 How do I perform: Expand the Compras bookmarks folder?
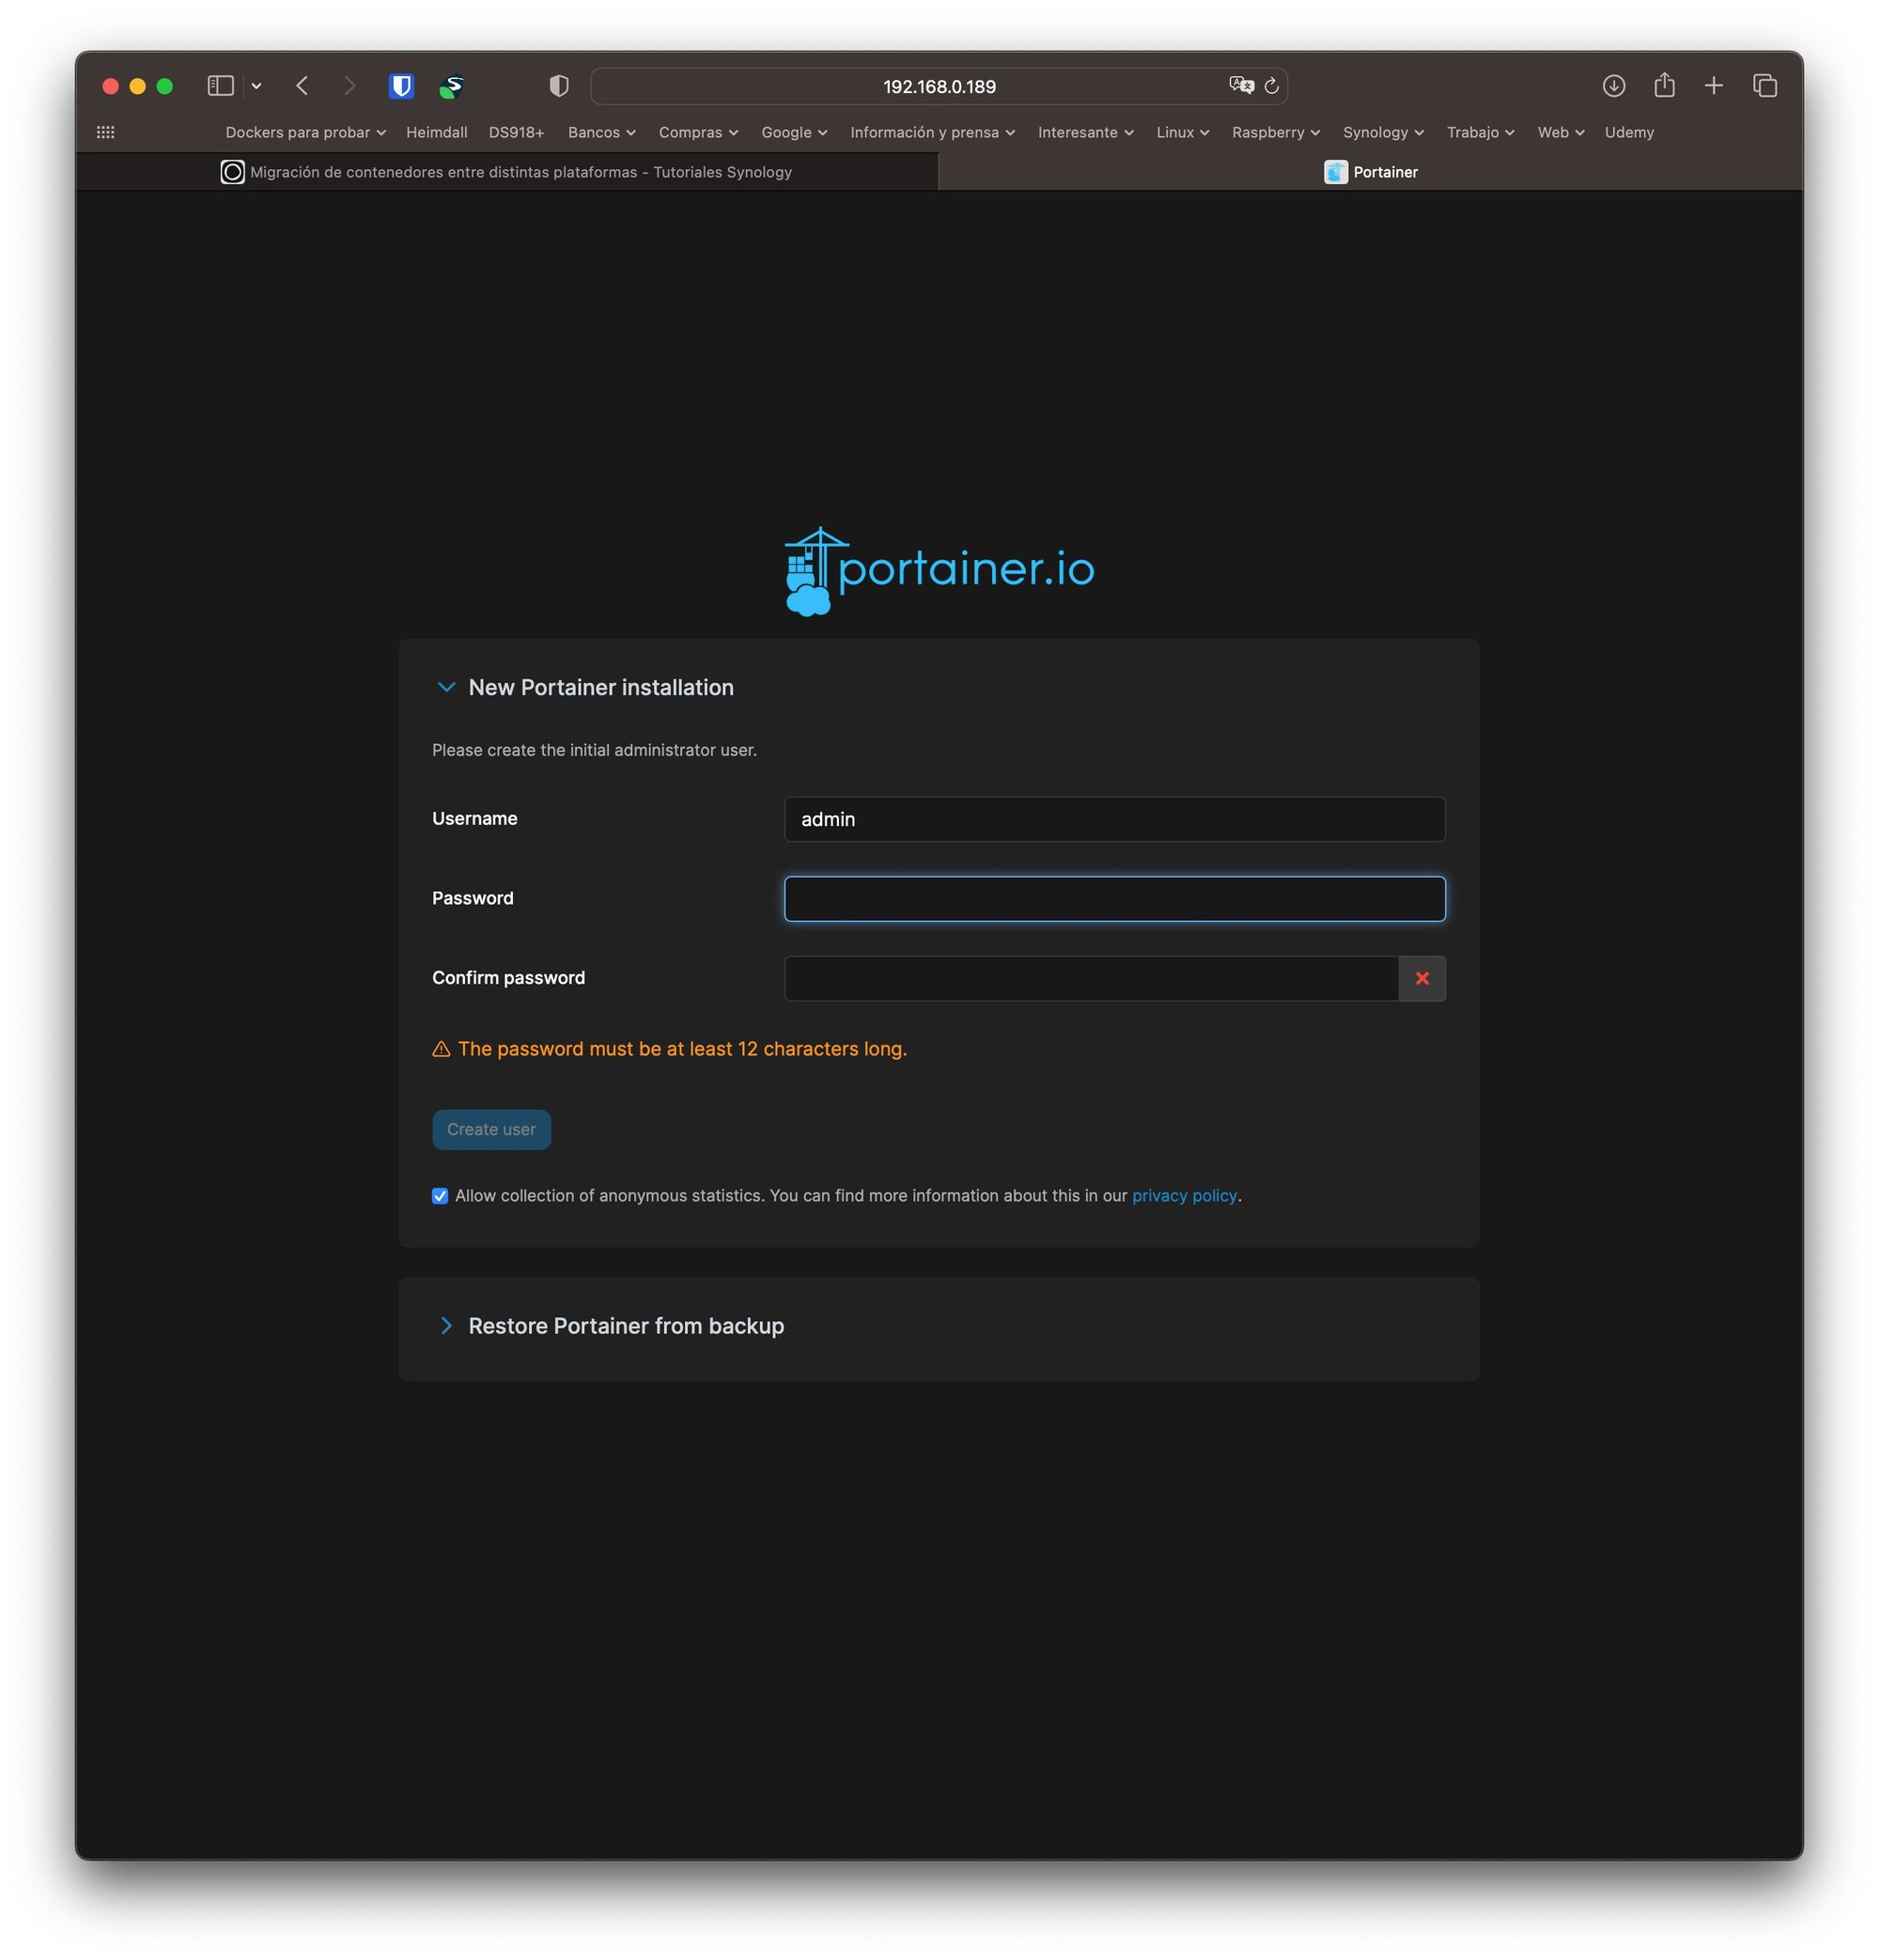pos(698,132)
